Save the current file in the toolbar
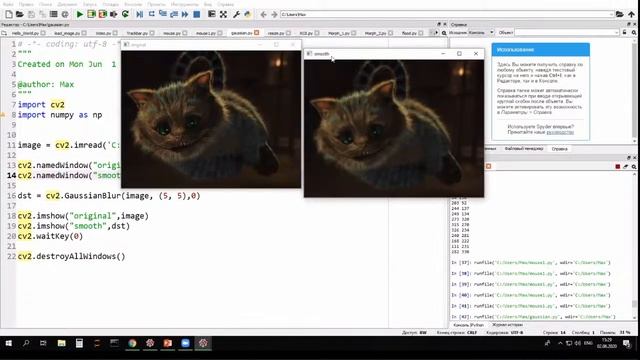The height and width of the screenshot is (360, 640). click(31, 14)
